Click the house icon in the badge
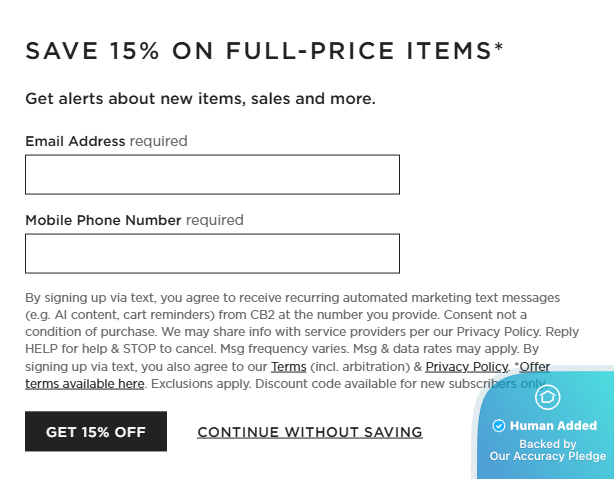The image size is (614, 479). [x=547, y=398]
